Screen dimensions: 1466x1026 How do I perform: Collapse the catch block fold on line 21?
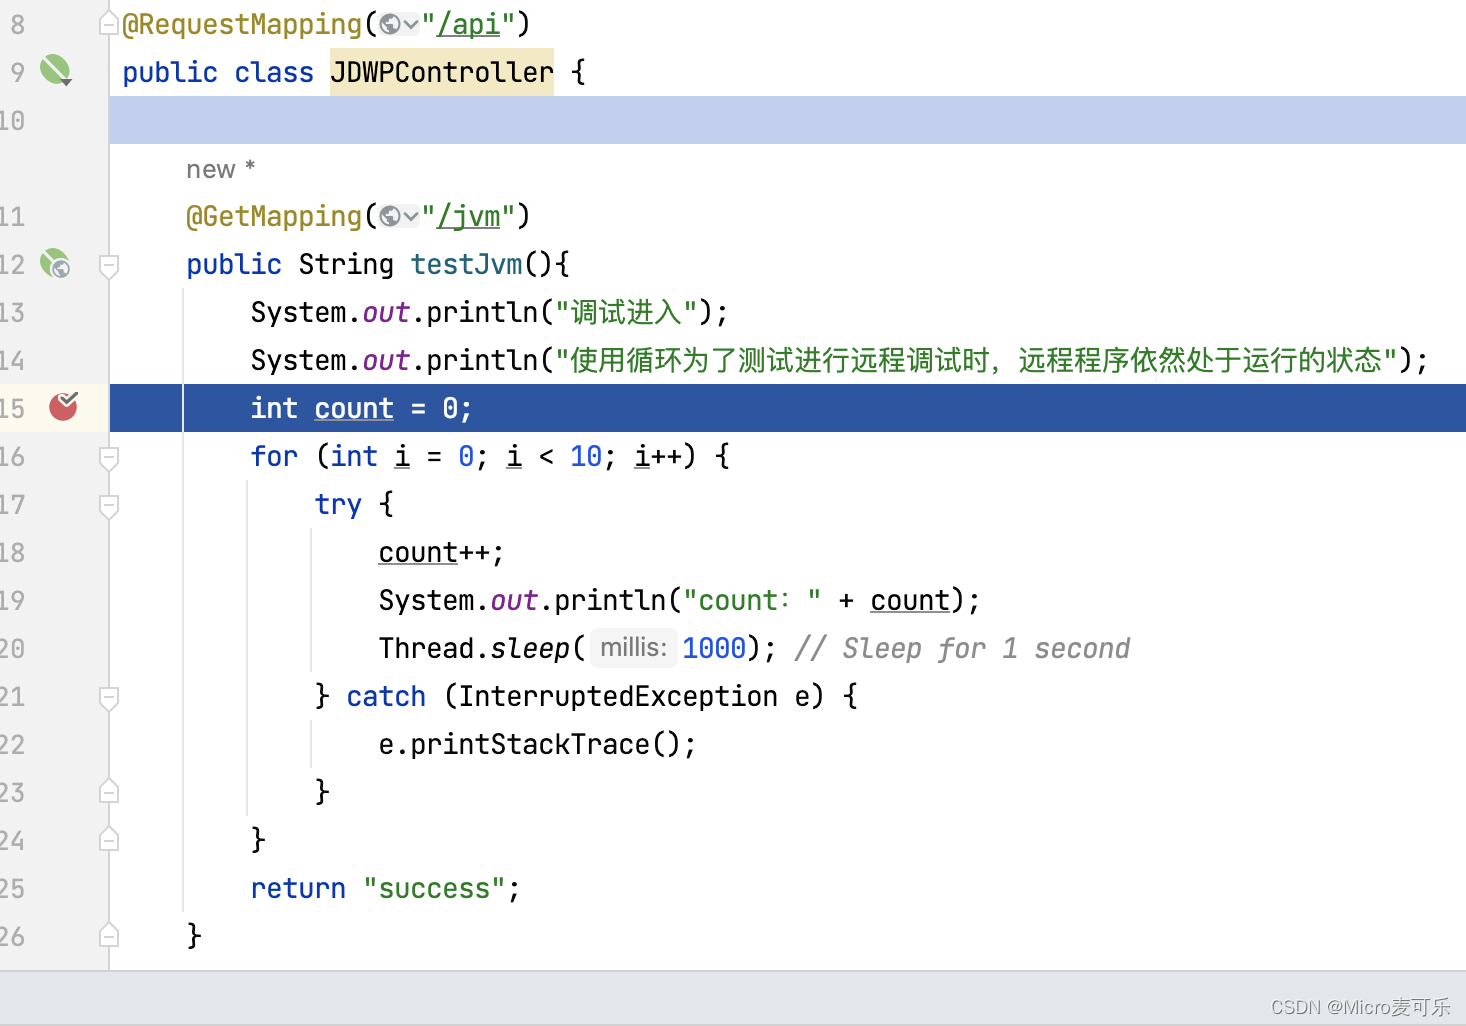click(109, 697)
